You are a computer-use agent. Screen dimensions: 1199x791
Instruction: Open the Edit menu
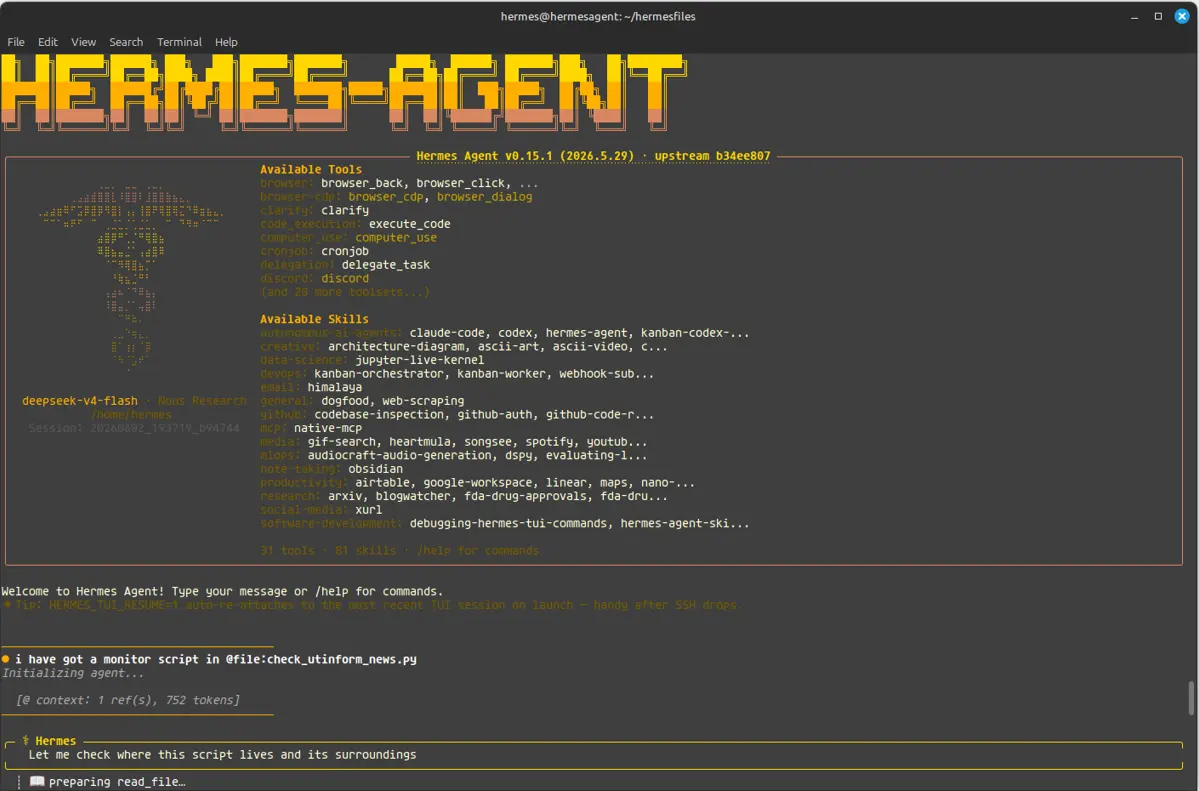(x=47, y=42)
